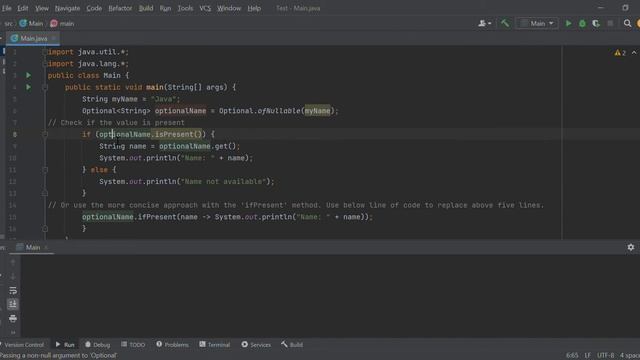Click the up arrow in Run panel
The height and width of the screenshot is (360, 640).
[13, 262]
